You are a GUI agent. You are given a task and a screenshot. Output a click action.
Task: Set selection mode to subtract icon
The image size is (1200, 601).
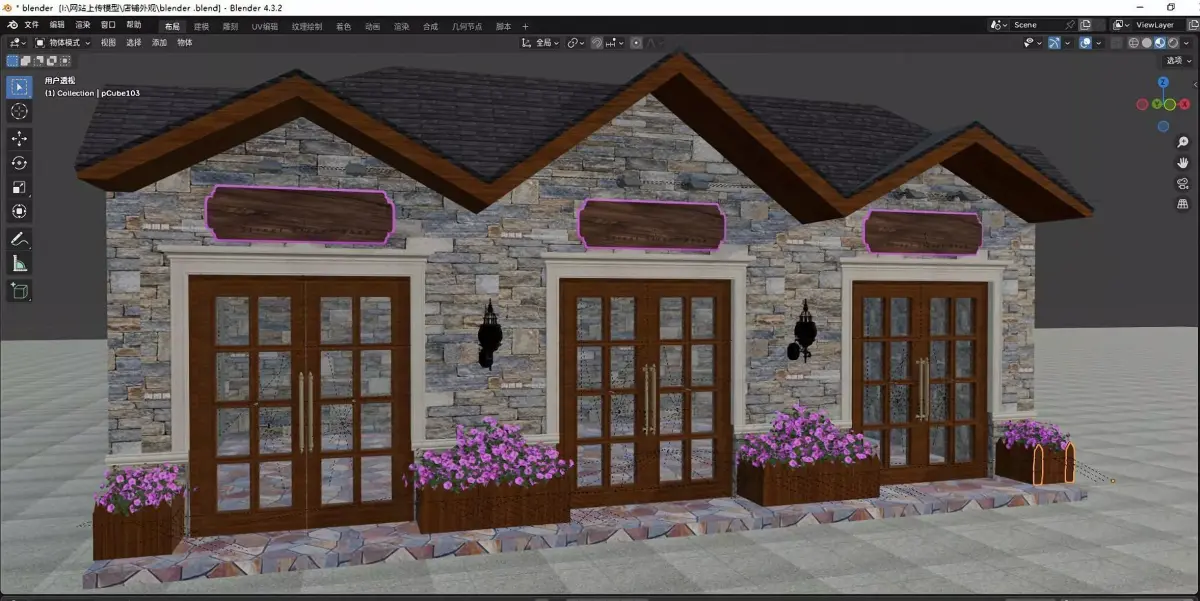[x=39, y=60]
